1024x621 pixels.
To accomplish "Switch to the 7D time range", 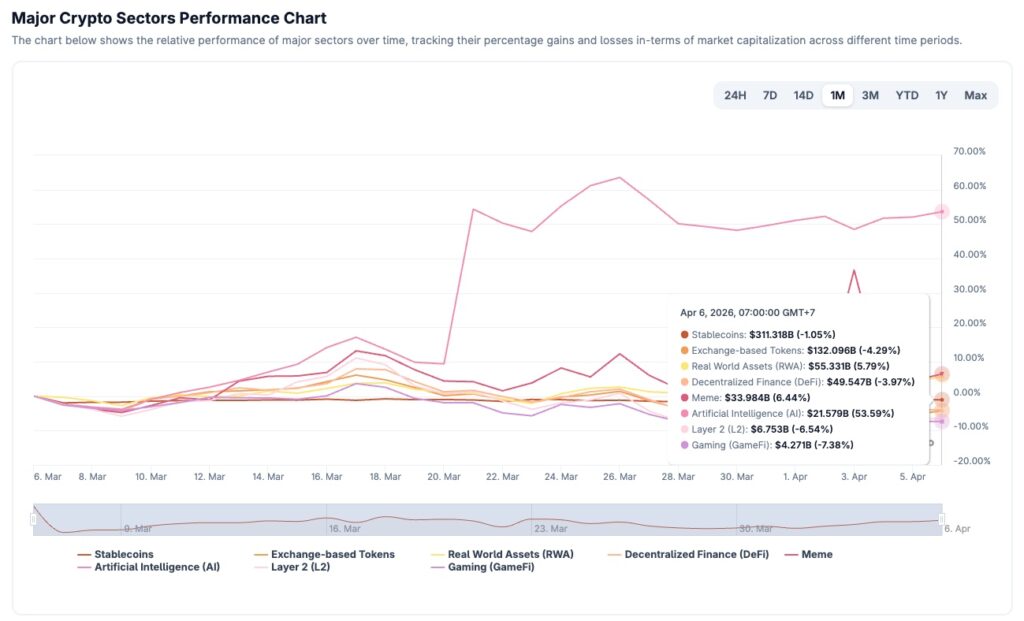I will click(x=770, y=95).
